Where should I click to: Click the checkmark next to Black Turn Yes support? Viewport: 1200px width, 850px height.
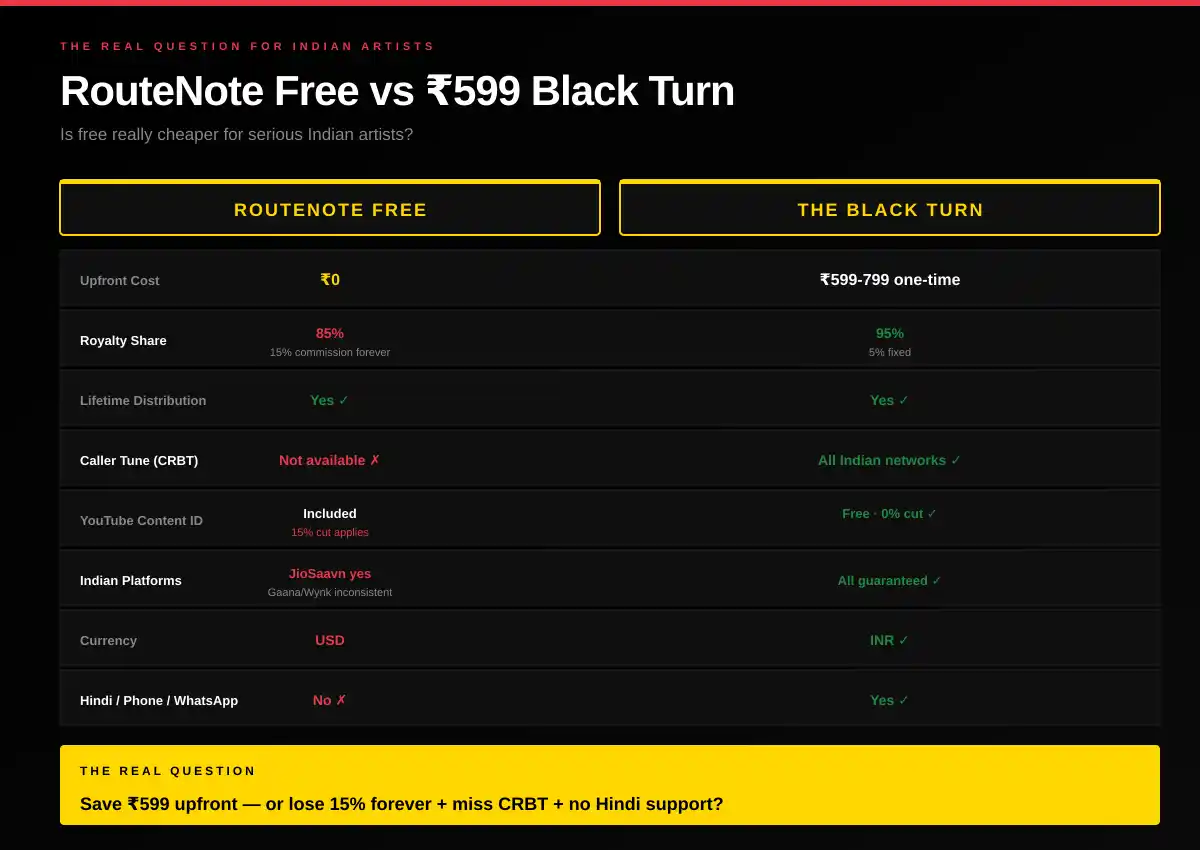pos(901,700)
